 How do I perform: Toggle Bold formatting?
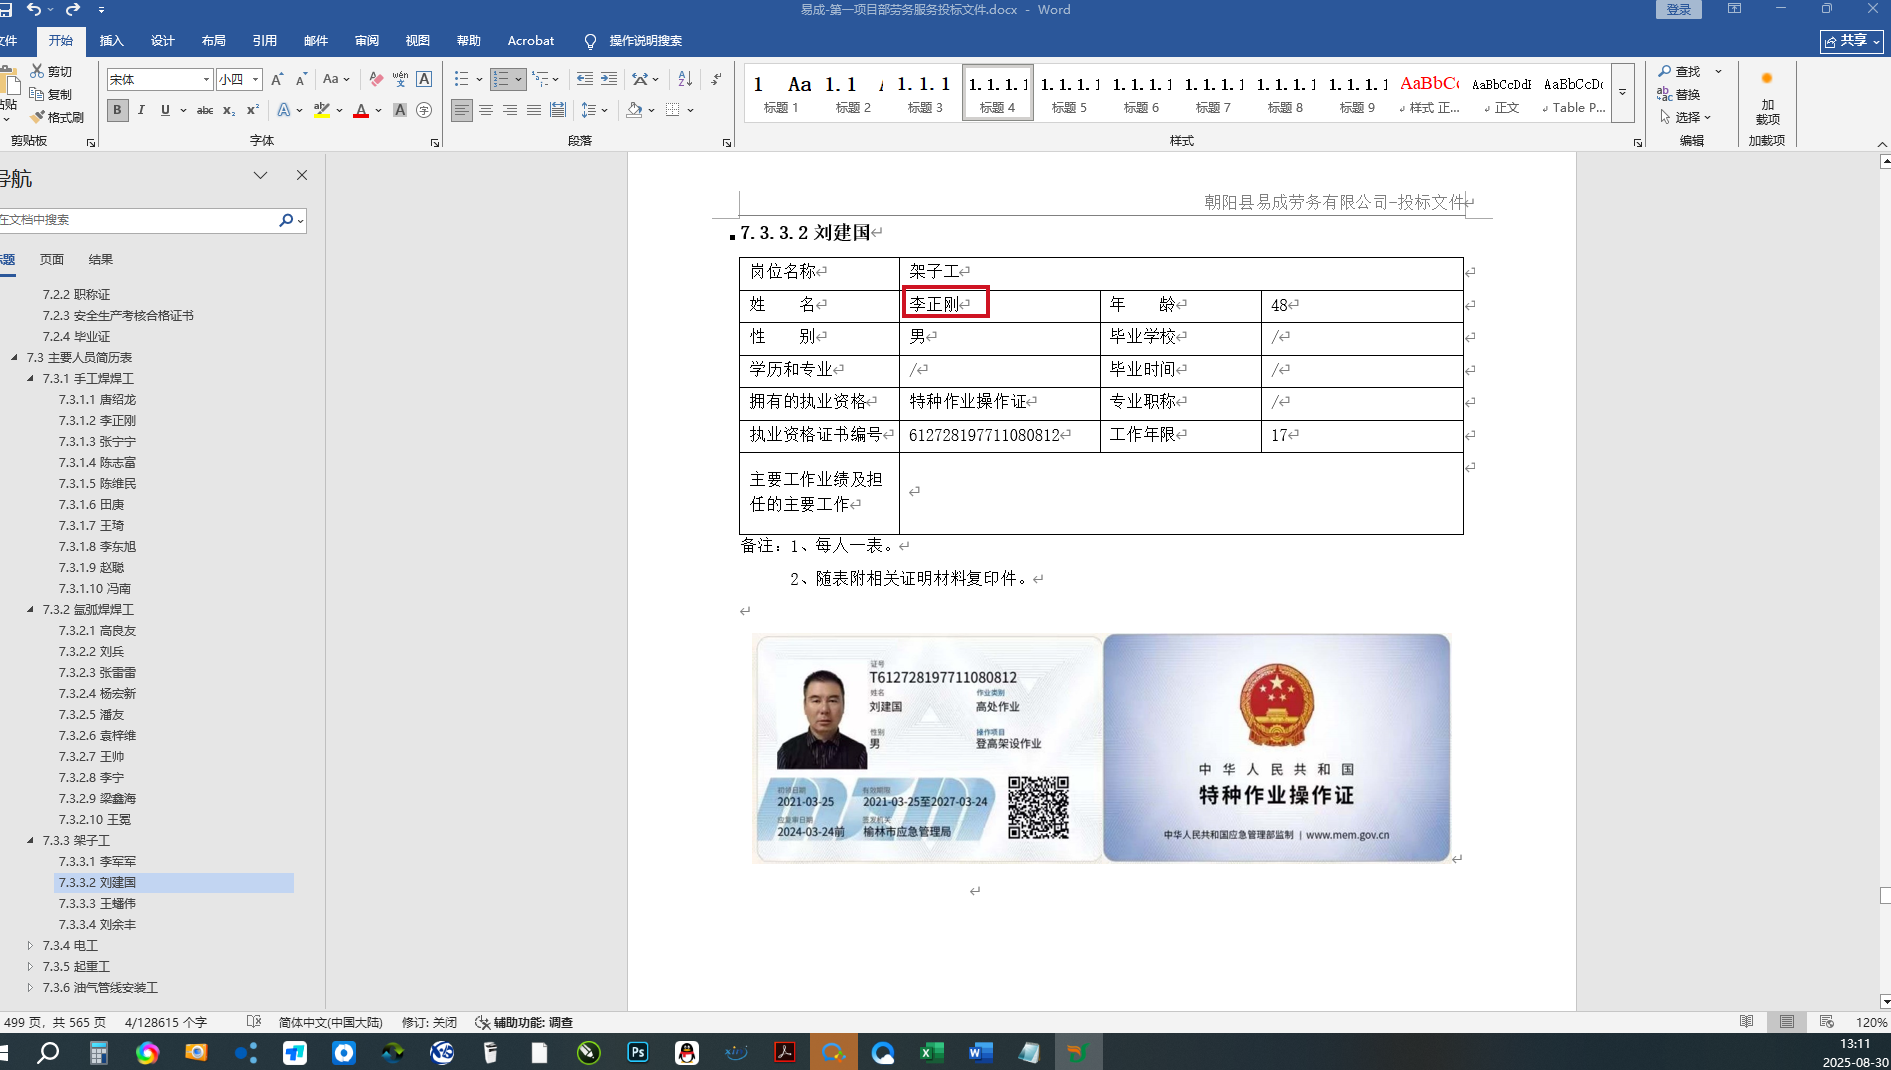[117, 110]
